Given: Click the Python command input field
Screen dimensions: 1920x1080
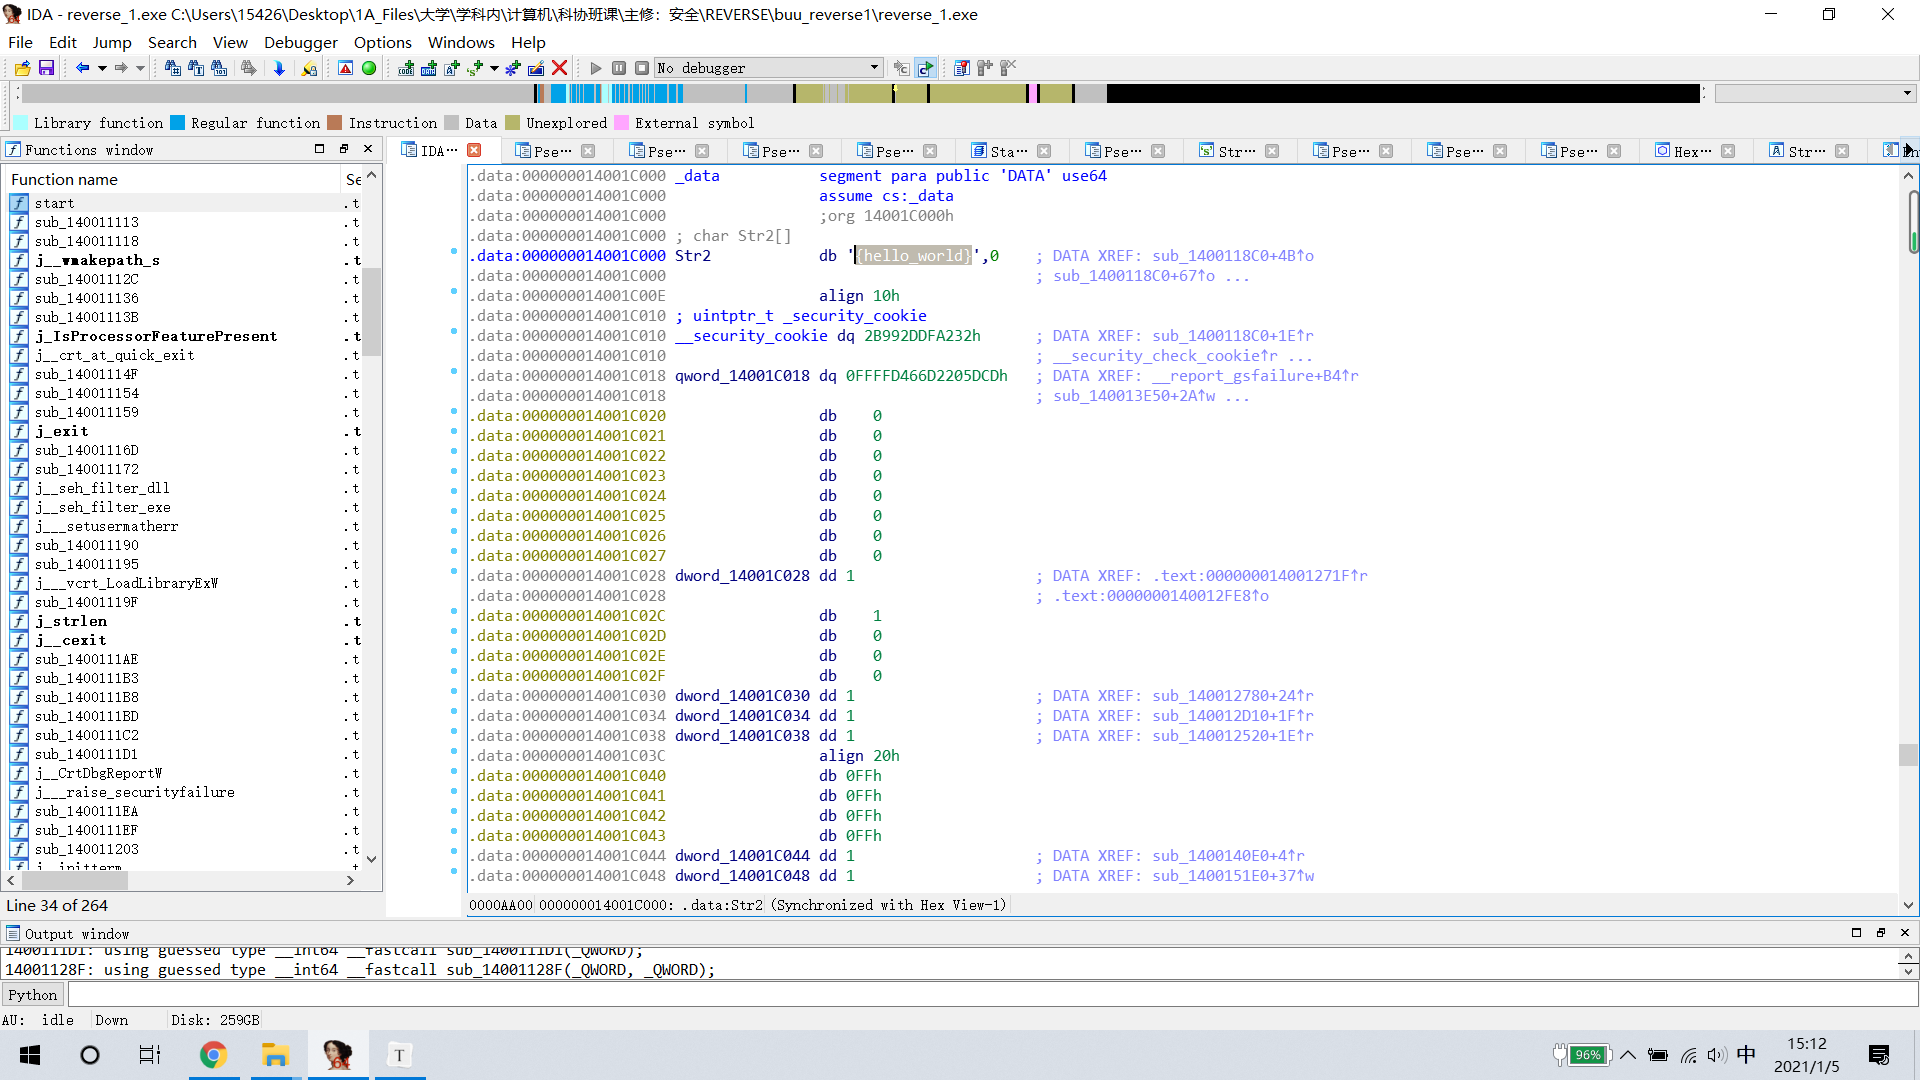Looking at the screenshot, I should click(990, 995).
